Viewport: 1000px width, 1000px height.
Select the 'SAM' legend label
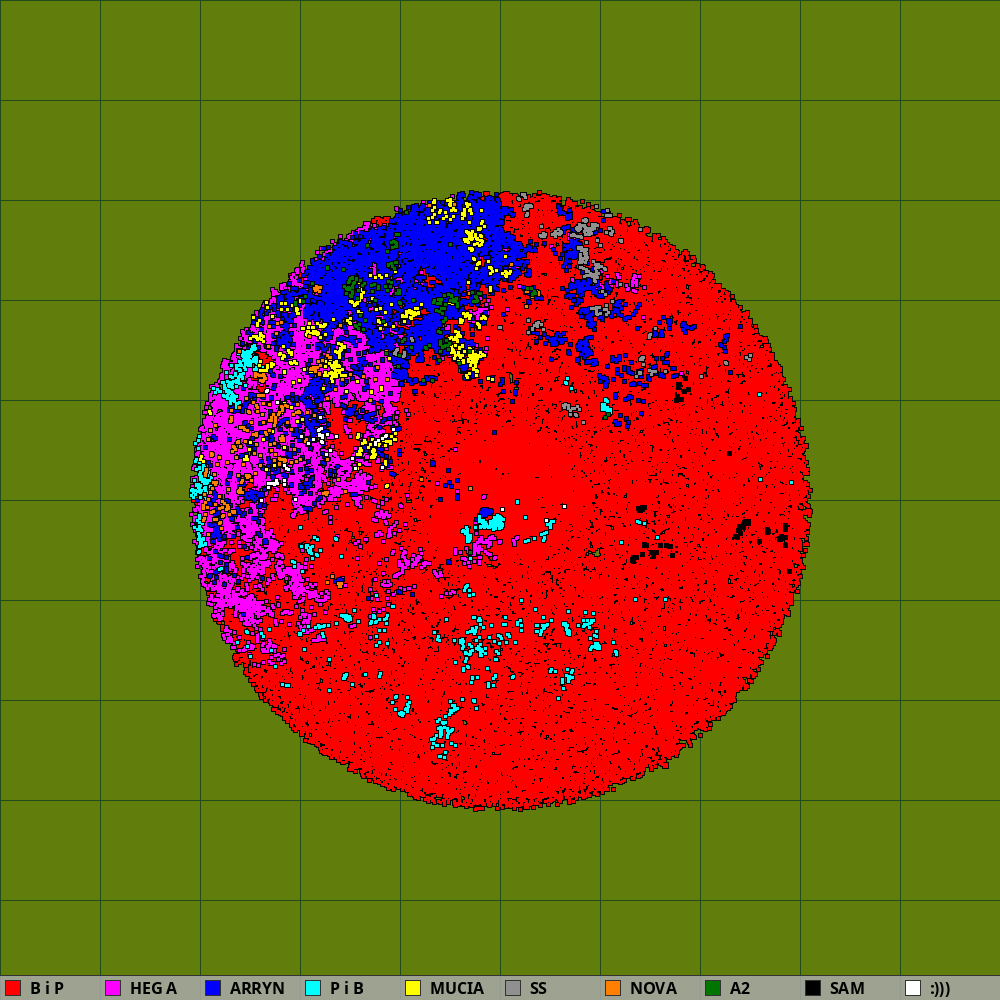(x=847, y=988)
